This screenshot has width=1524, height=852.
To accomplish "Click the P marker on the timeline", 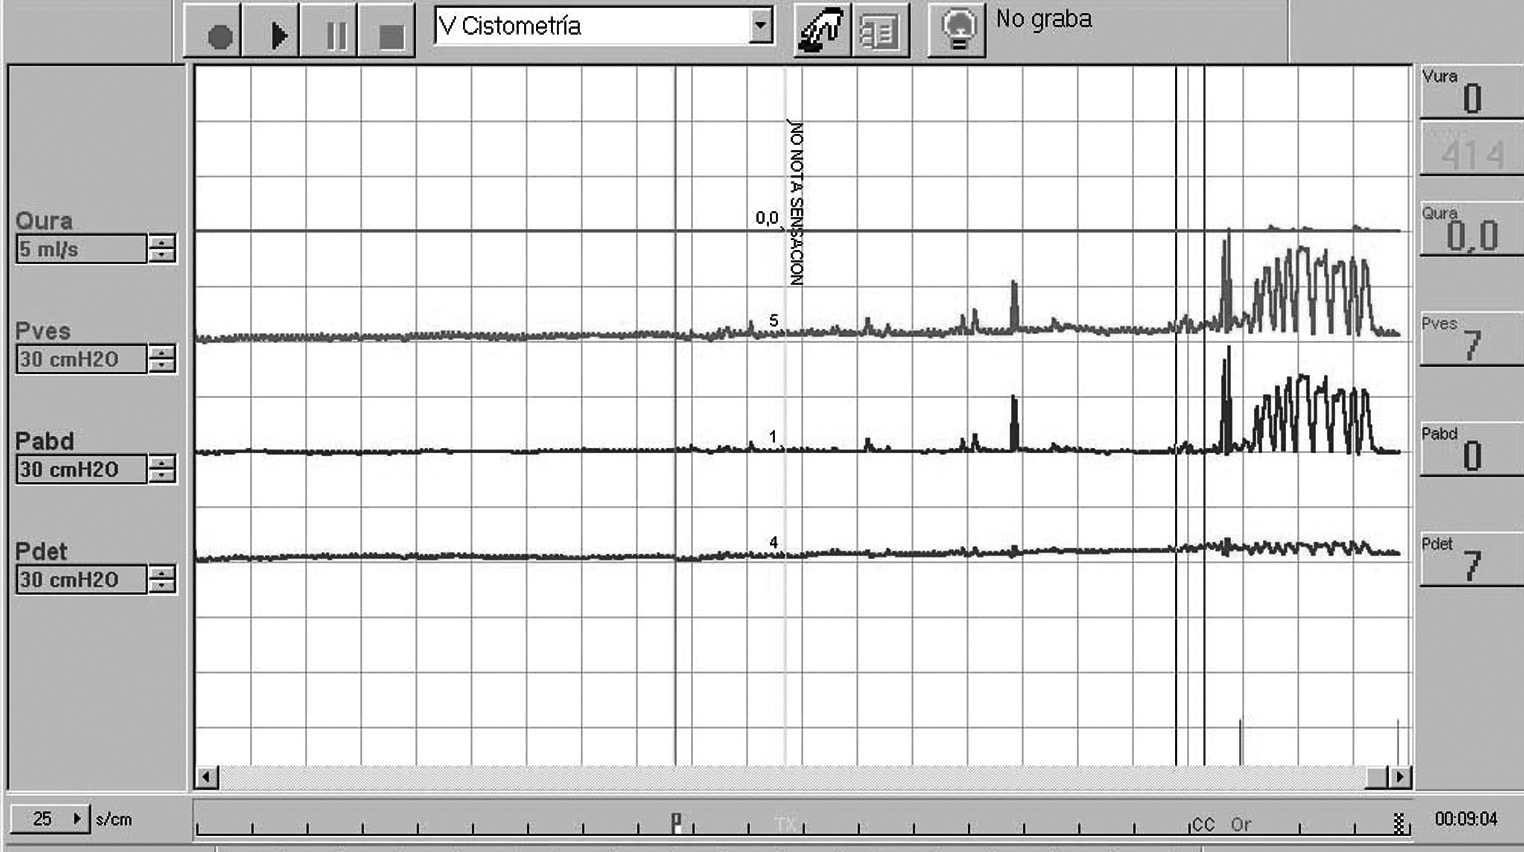I will pyautogui.click(x=676, y=822).
